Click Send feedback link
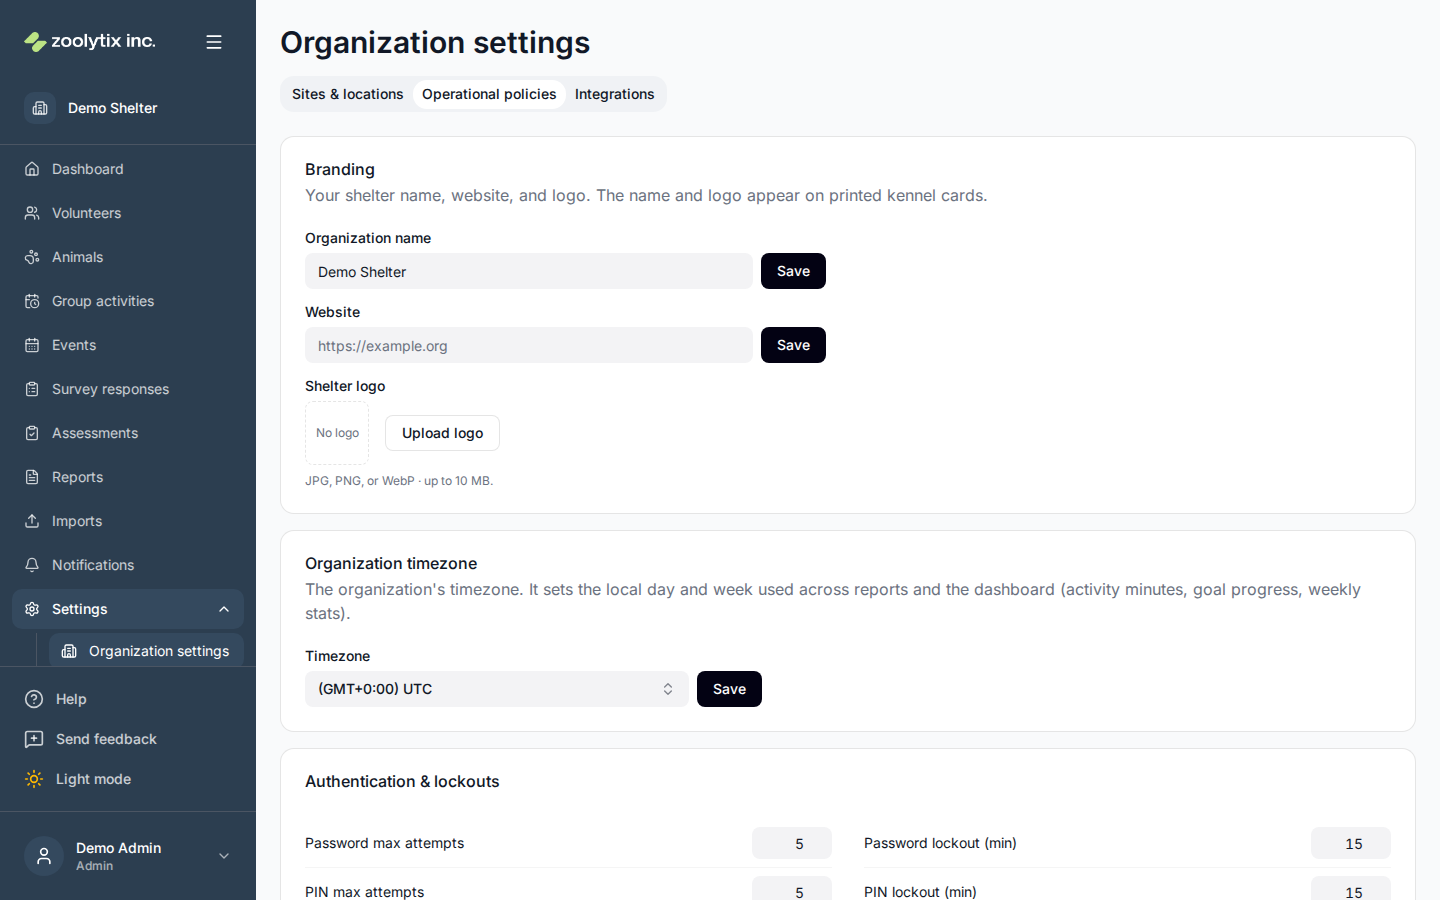Image resolution: width=1440 pixels, height=900 pixels. (128, 739)
